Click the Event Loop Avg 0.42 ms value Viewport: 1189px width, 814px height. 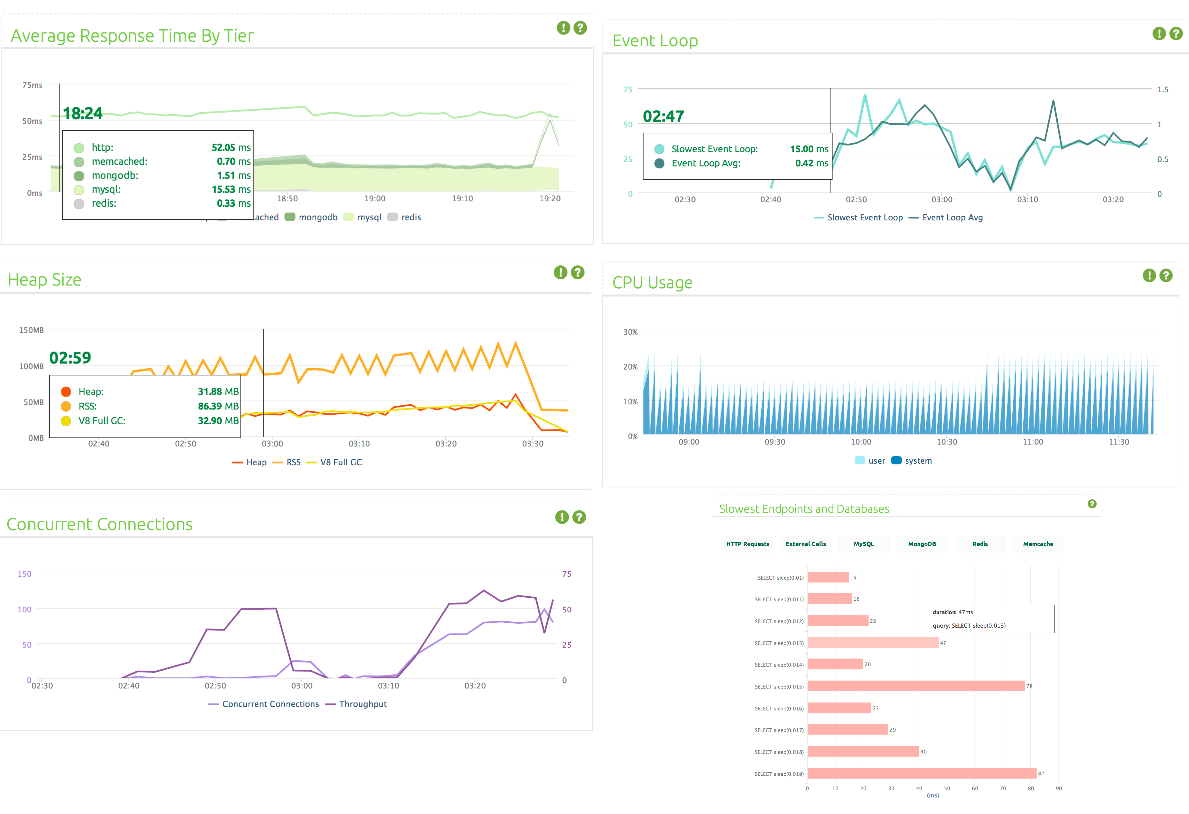811,163
